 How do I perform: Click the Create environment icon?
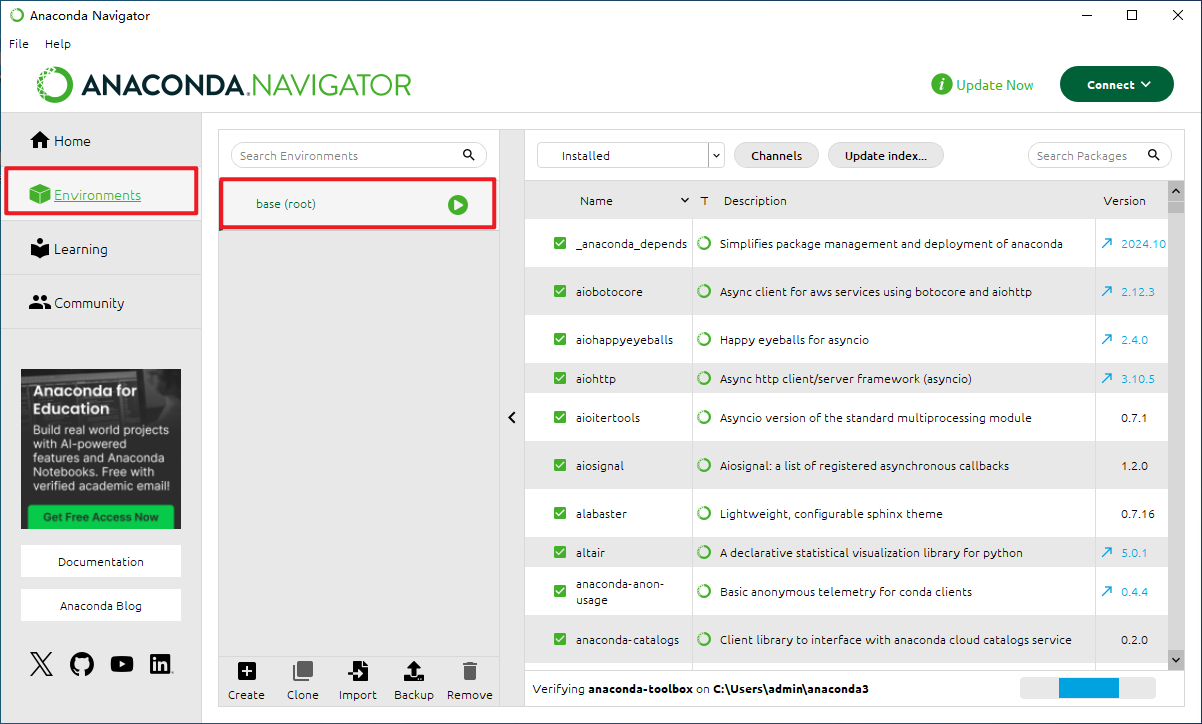(246, 671)
